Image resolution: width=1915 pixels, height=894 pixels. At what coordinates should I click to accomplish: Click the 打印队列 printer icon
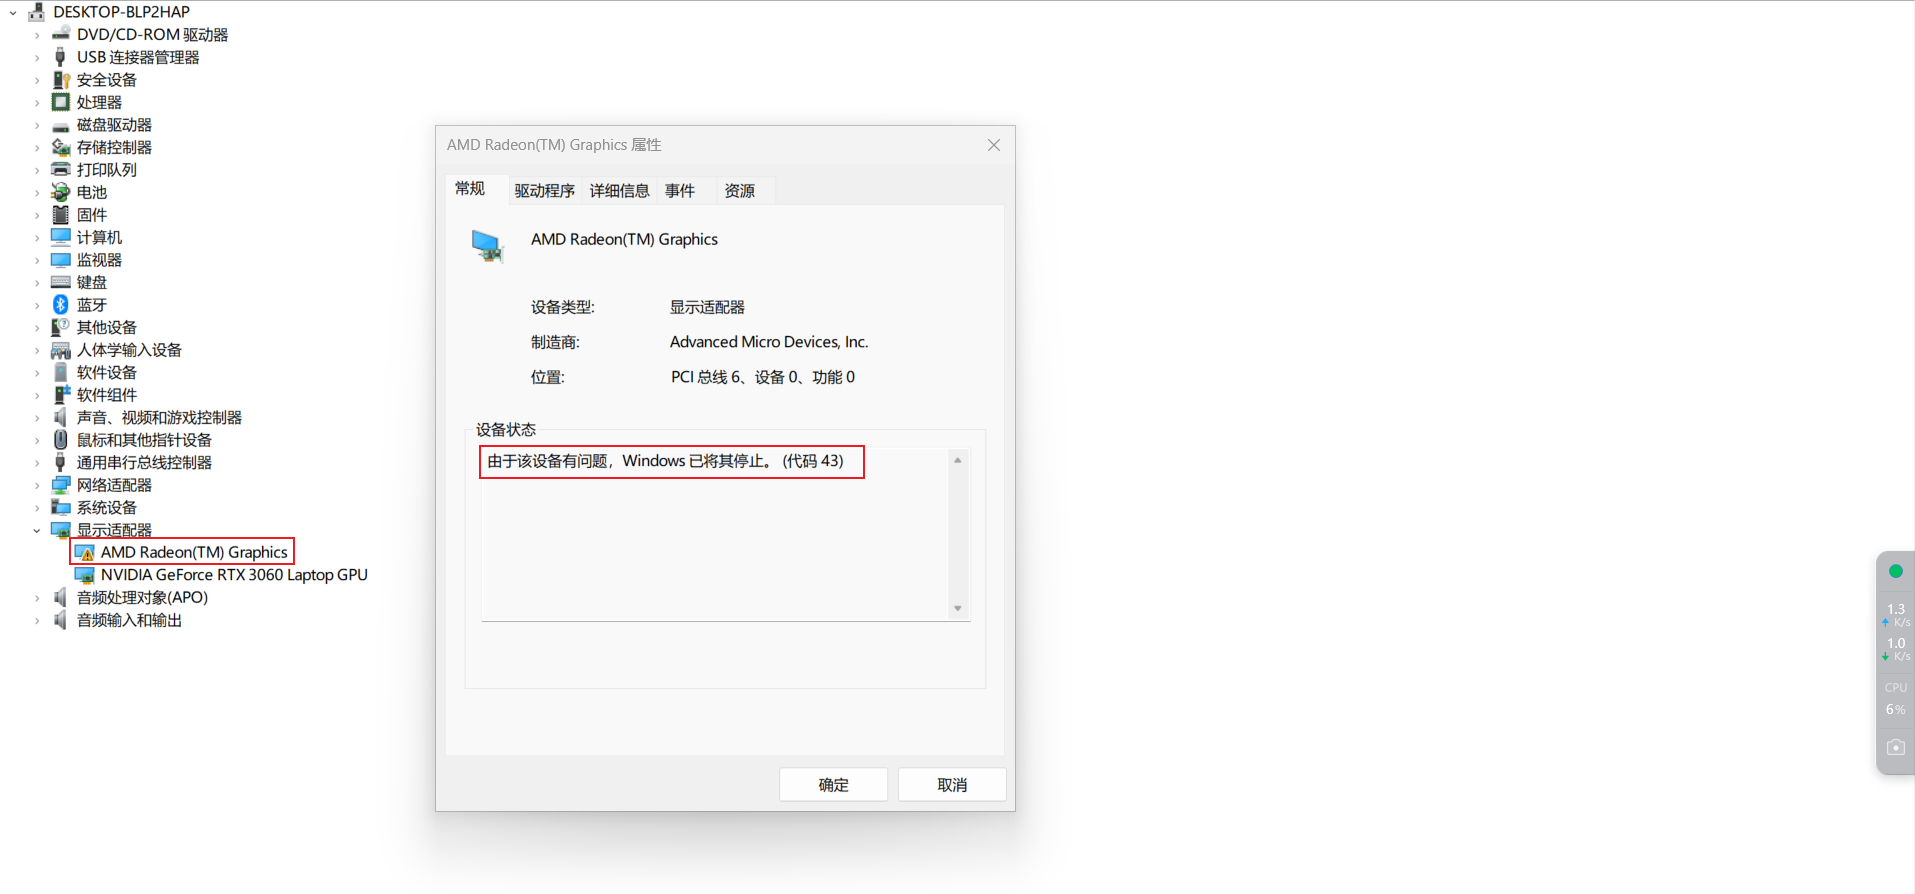[61, 170]
